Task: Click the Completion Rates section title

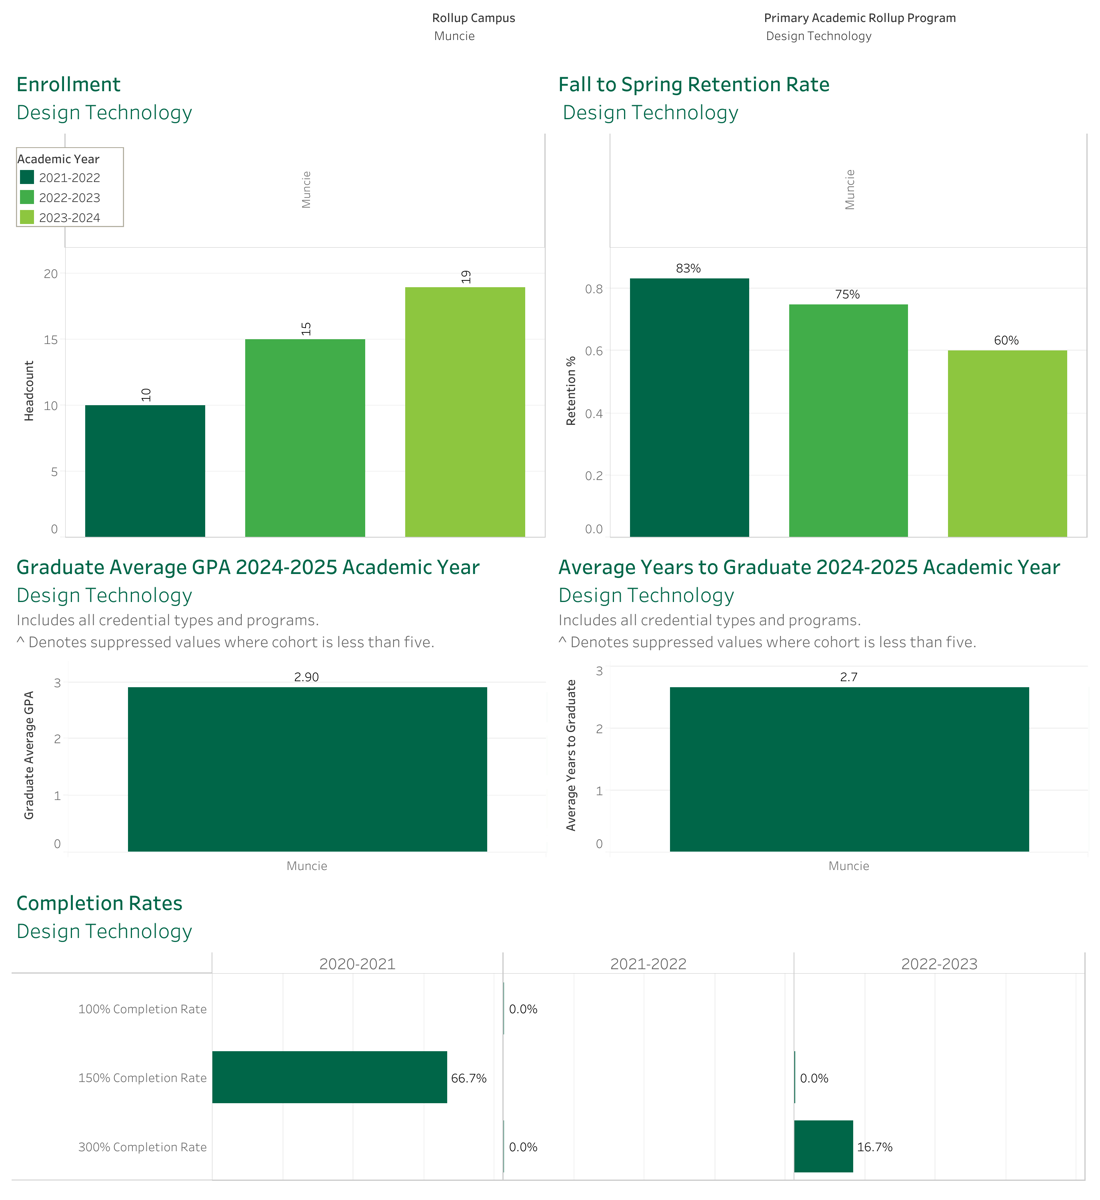Action: (x=99, y=903)
